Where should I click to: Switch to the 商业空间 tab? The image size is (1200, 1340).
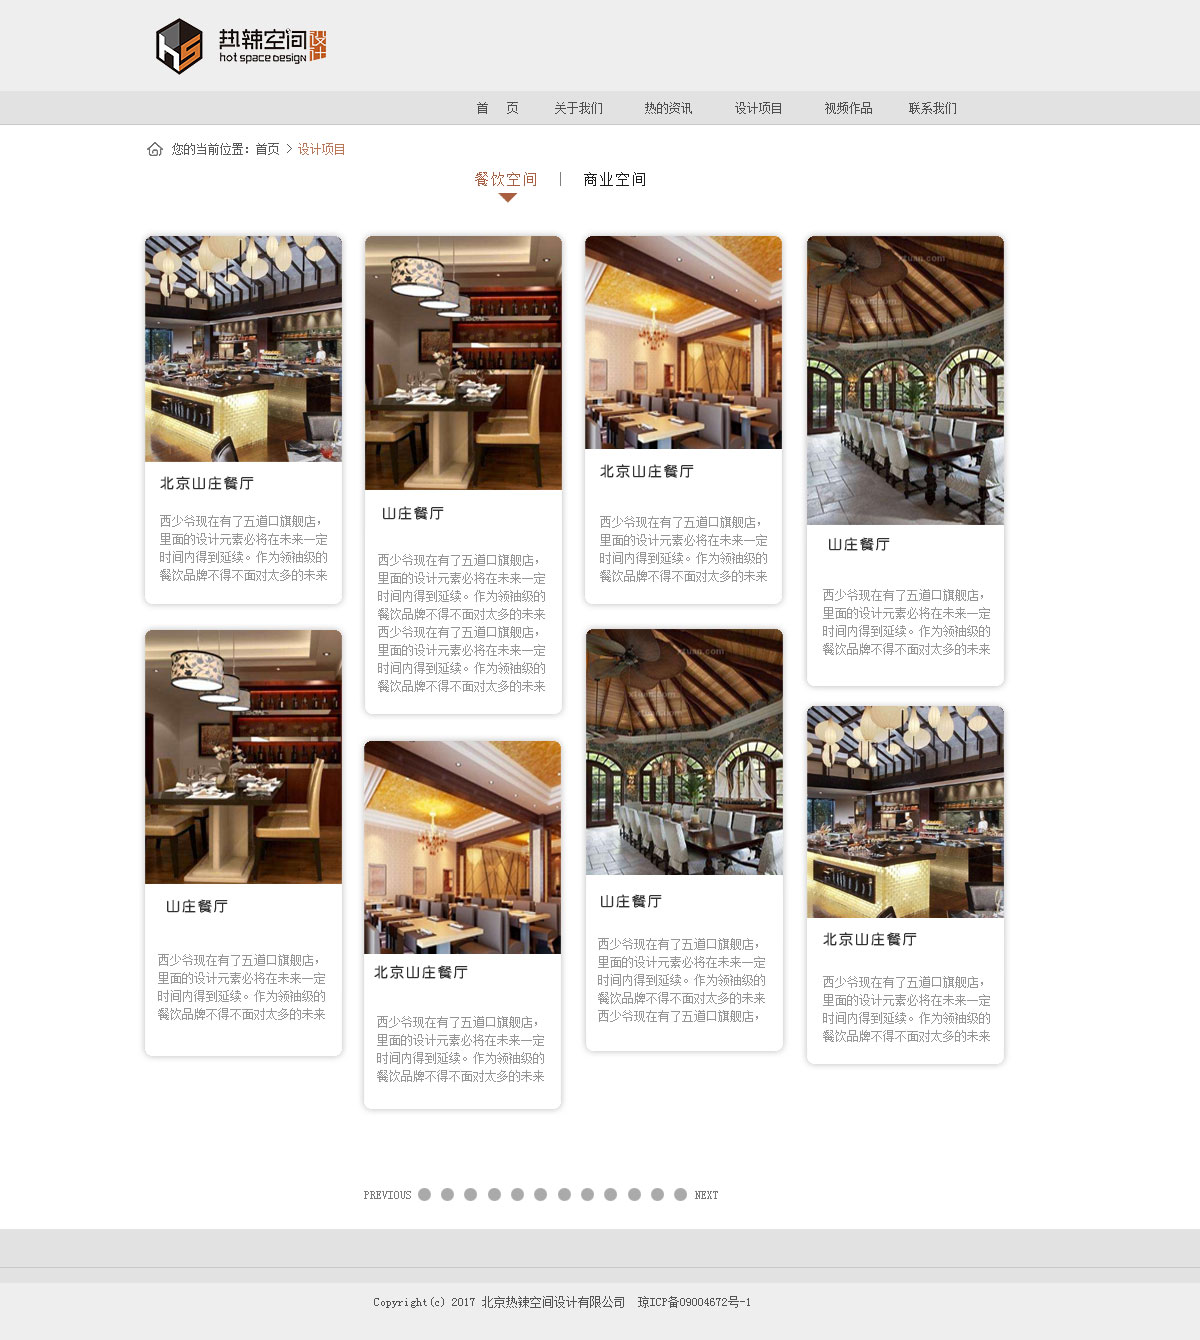[614, 180]
